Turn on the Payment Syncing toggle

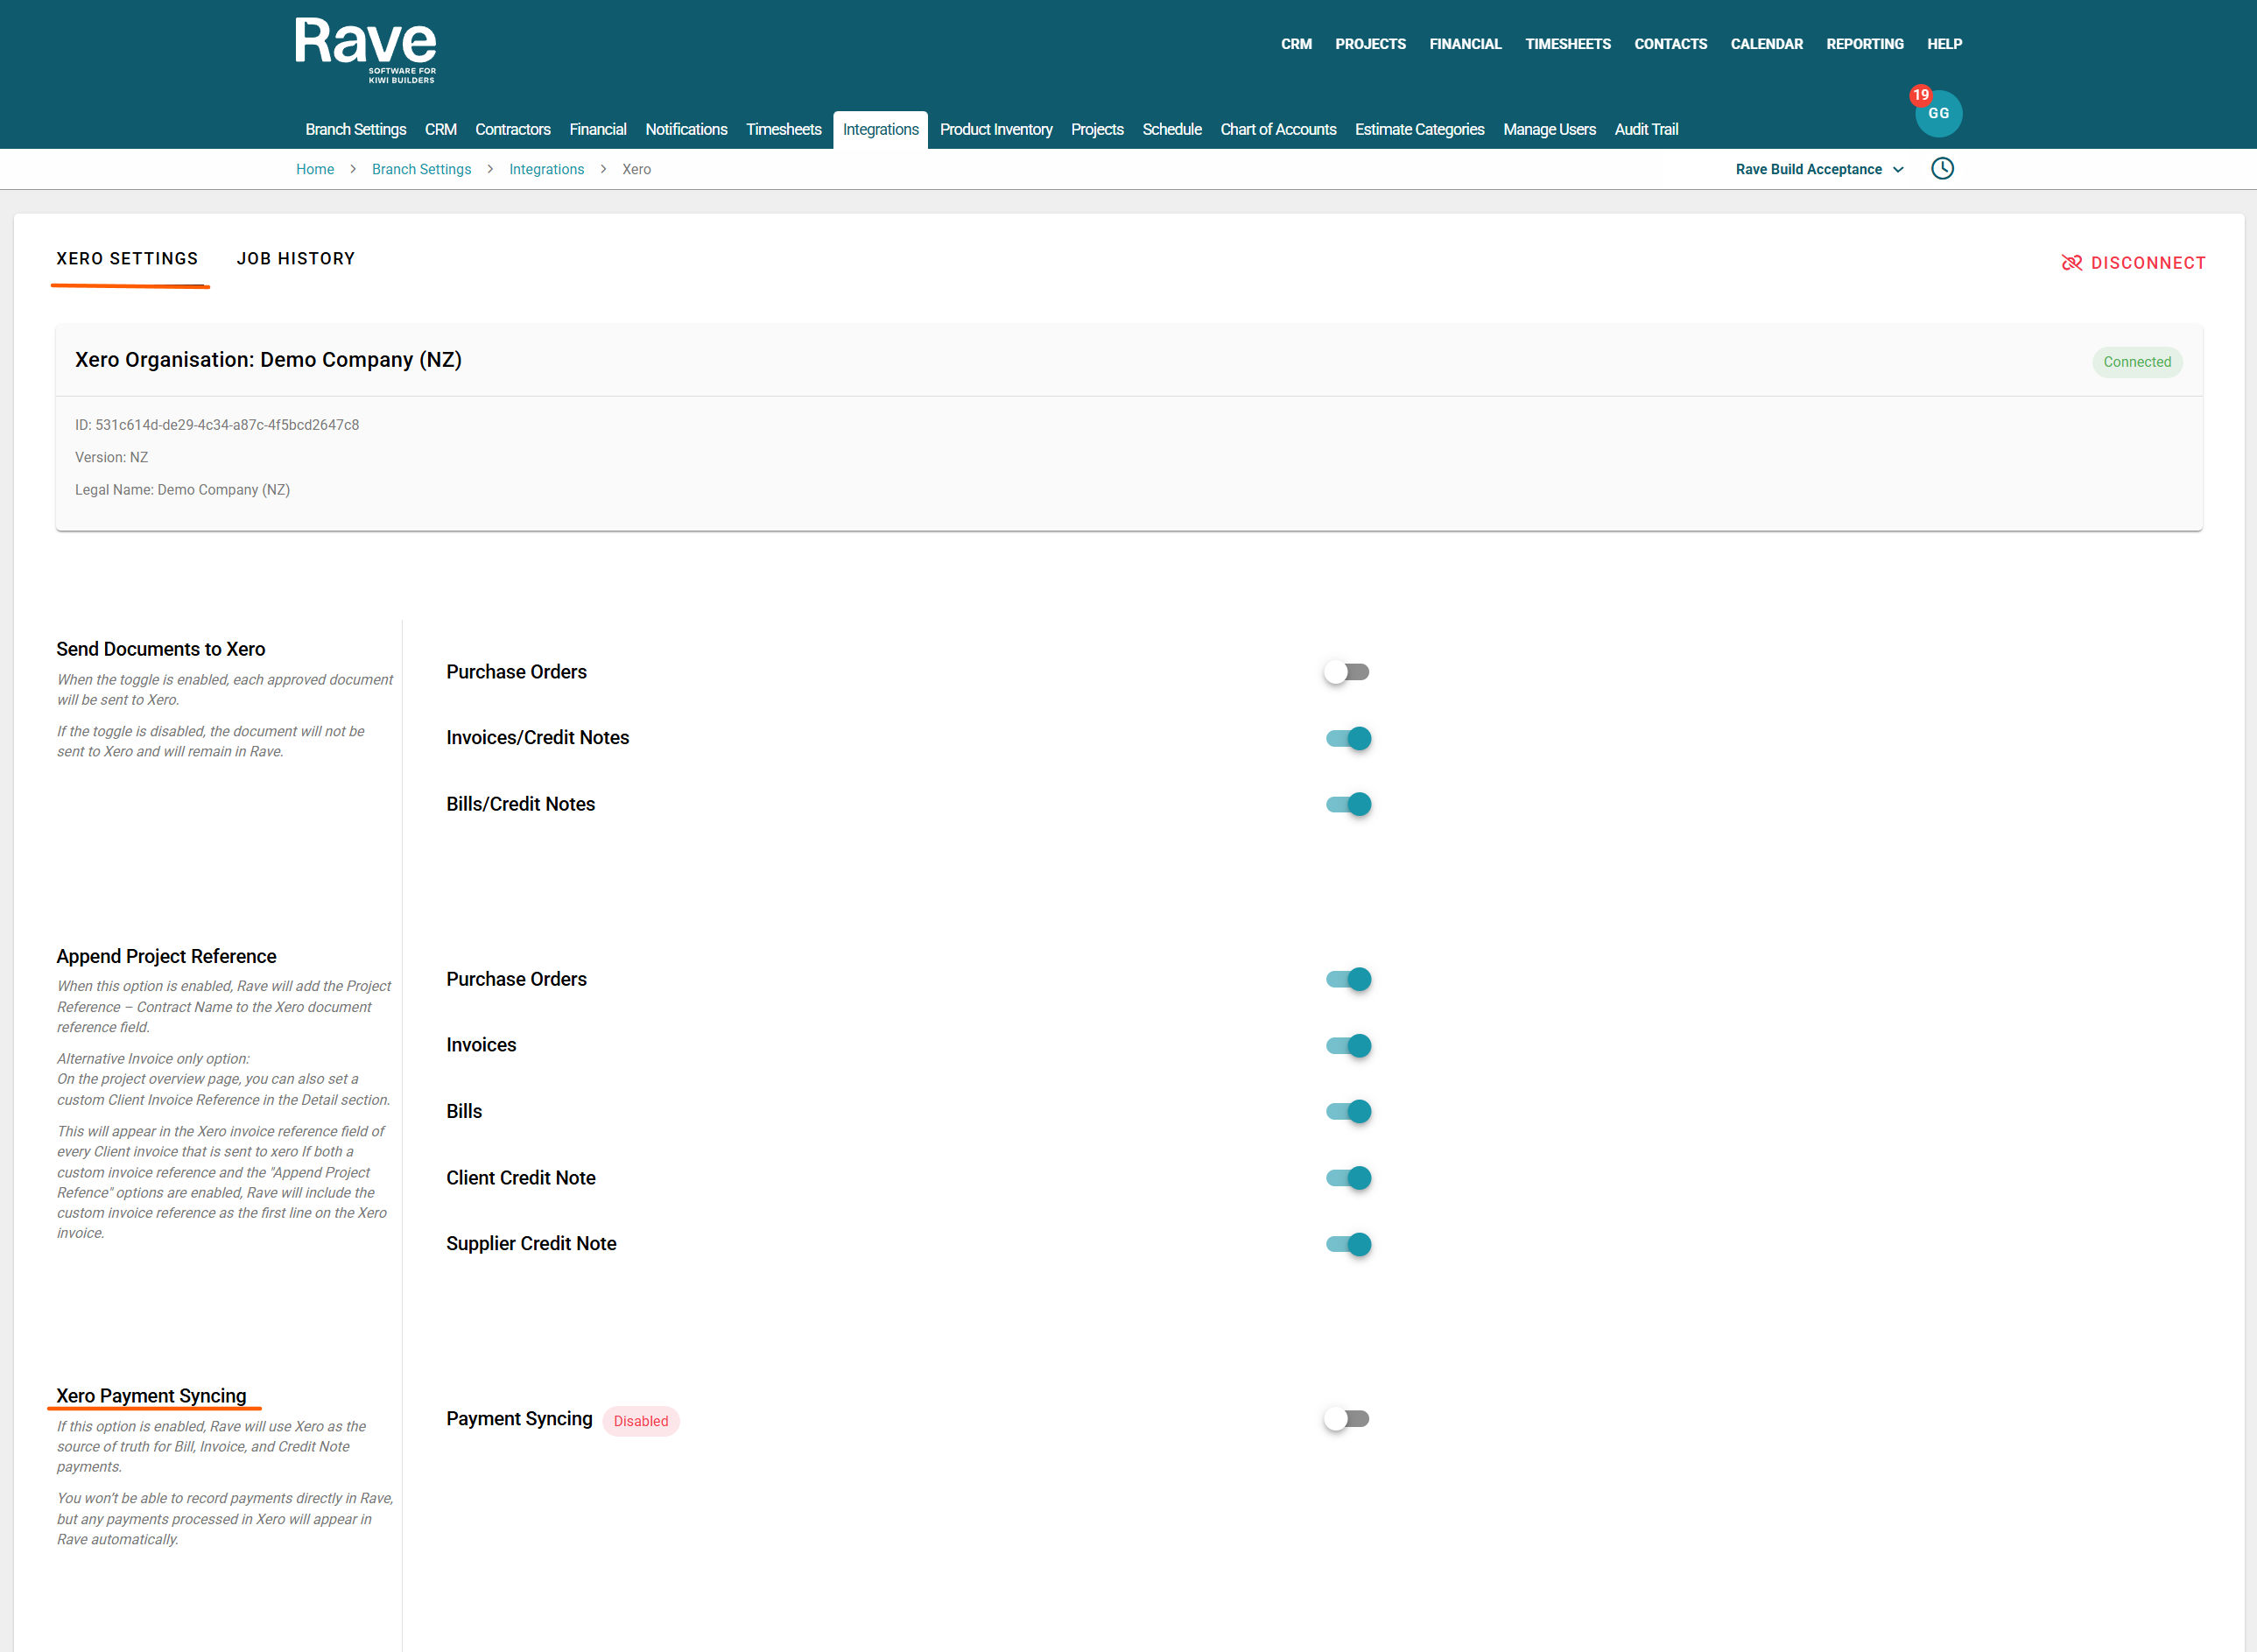click(x=1346, y=1419)
